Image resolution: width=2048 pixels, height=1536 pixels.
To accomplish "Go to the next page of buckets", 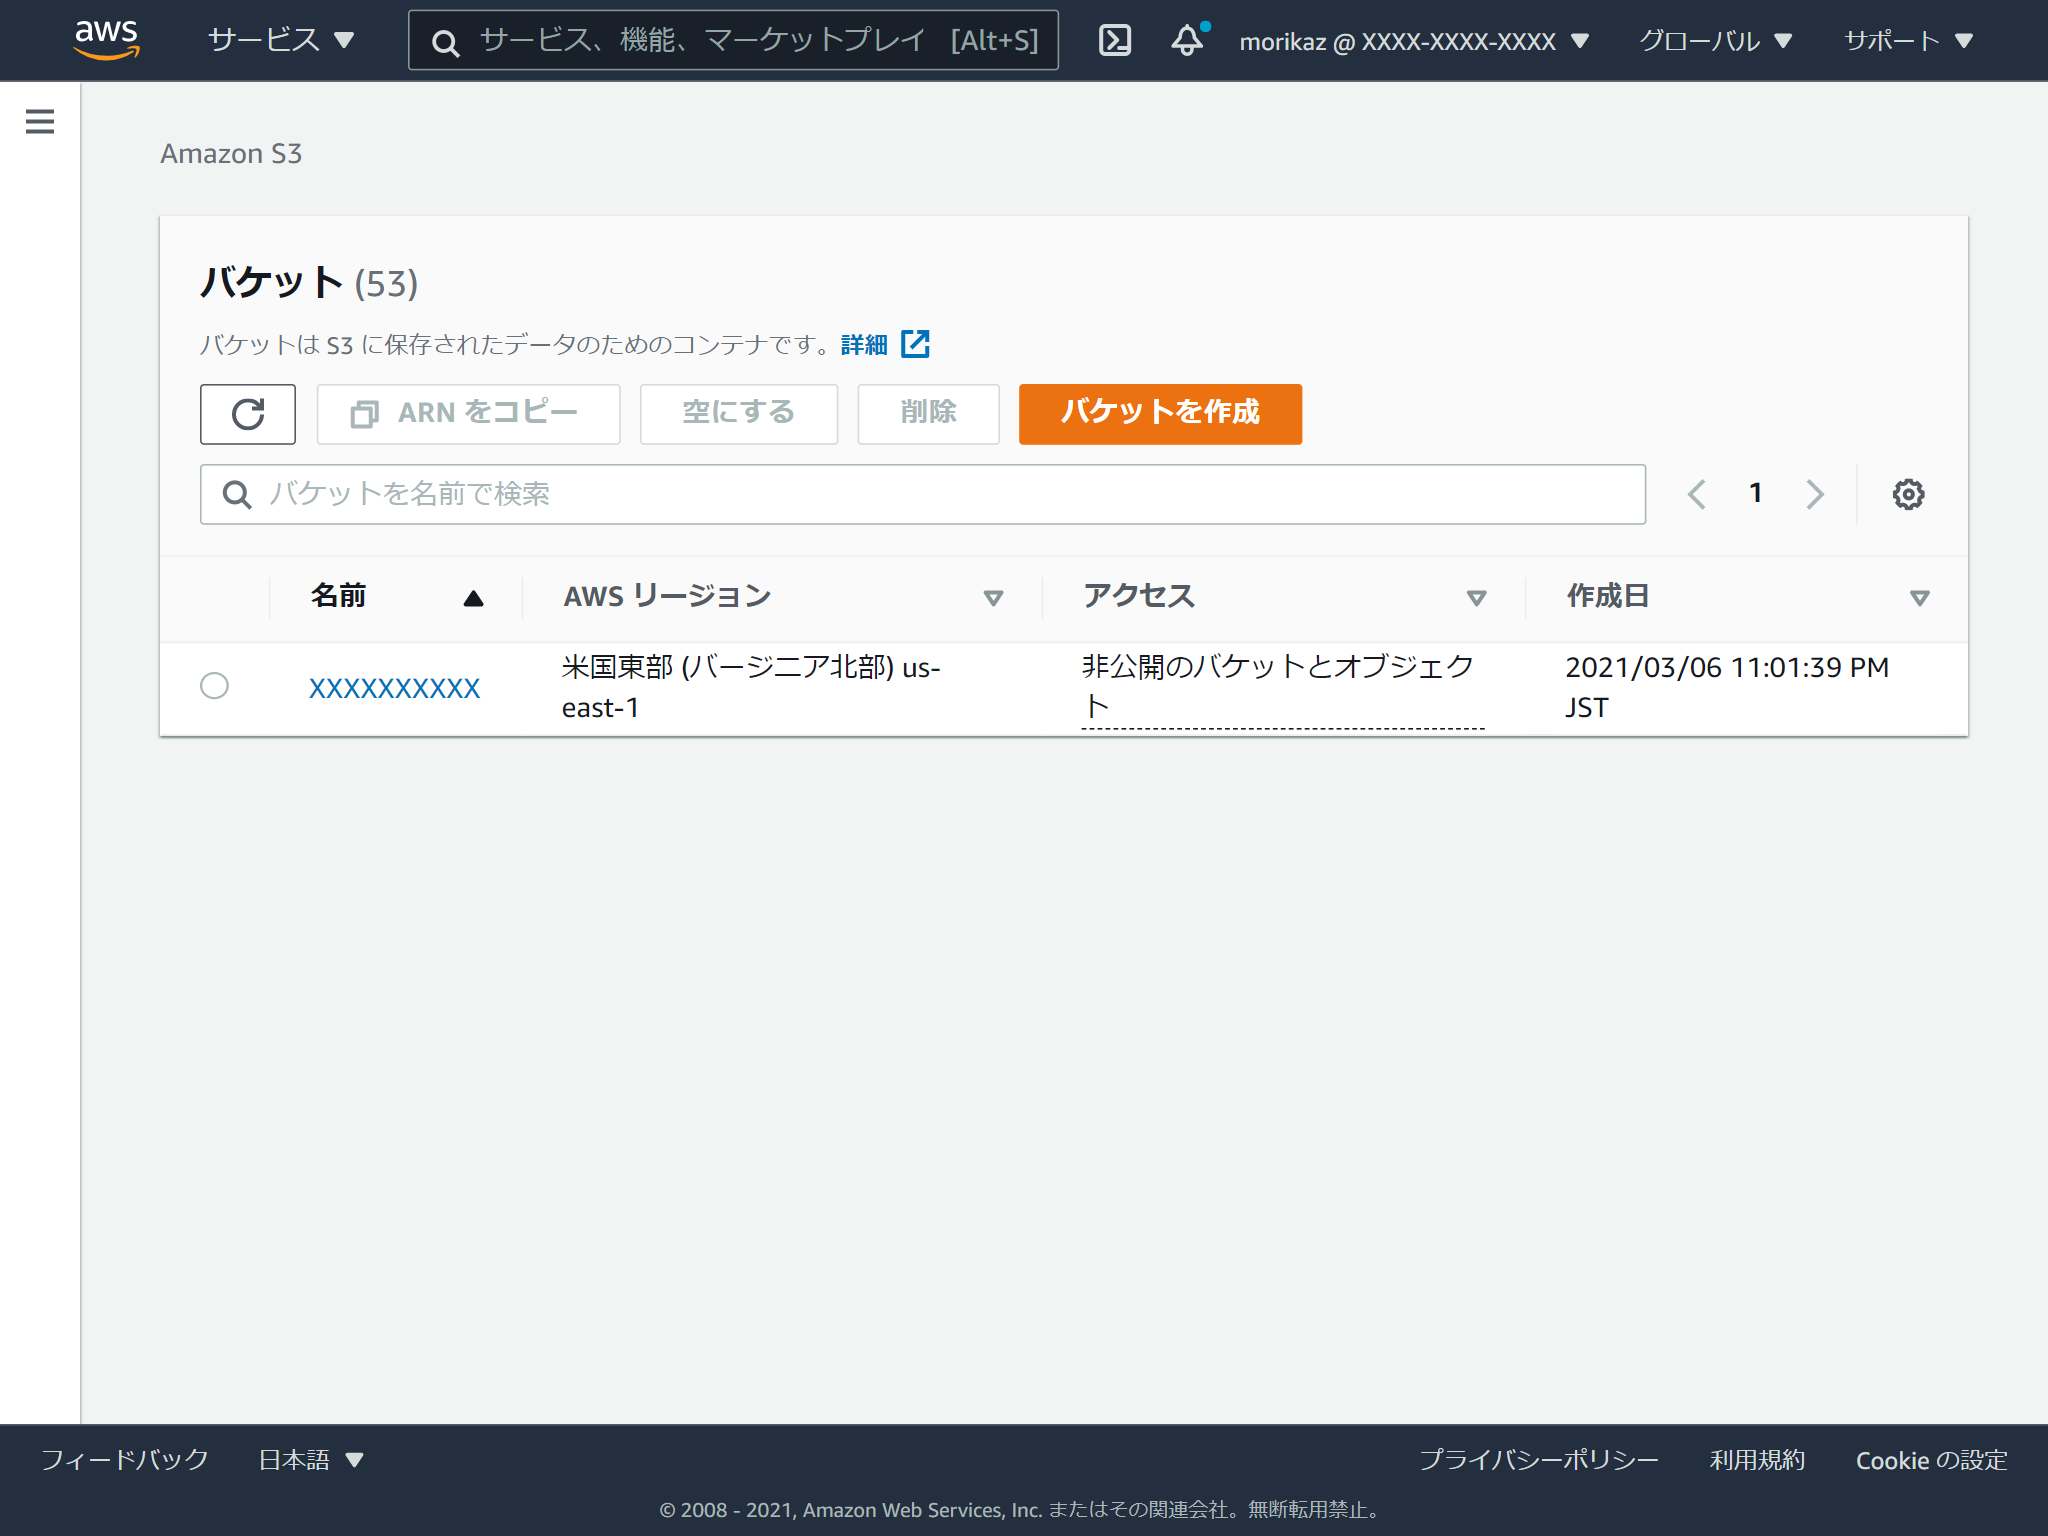I will pos(1815,493).
